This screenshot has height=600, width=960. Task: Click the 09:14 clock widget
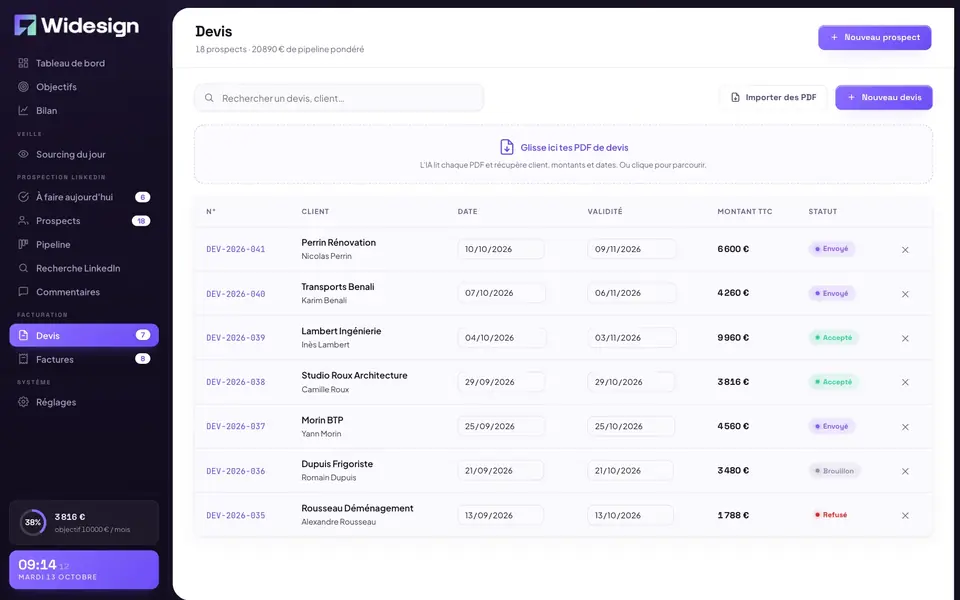[84, 569]
